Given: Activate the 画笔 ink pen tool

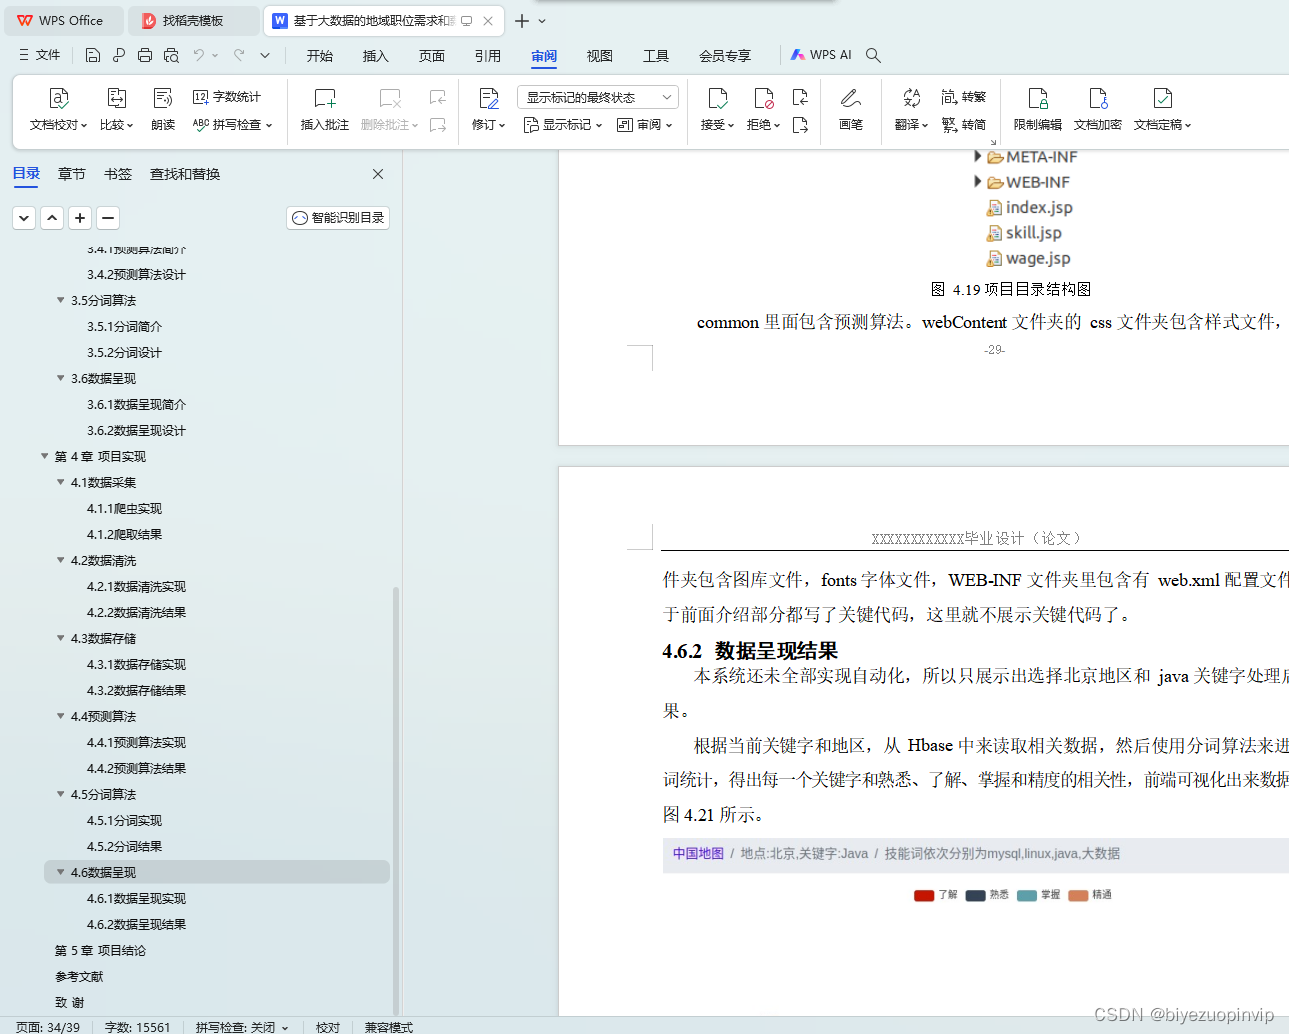Looking at the screenshot, I should point(850,110).
